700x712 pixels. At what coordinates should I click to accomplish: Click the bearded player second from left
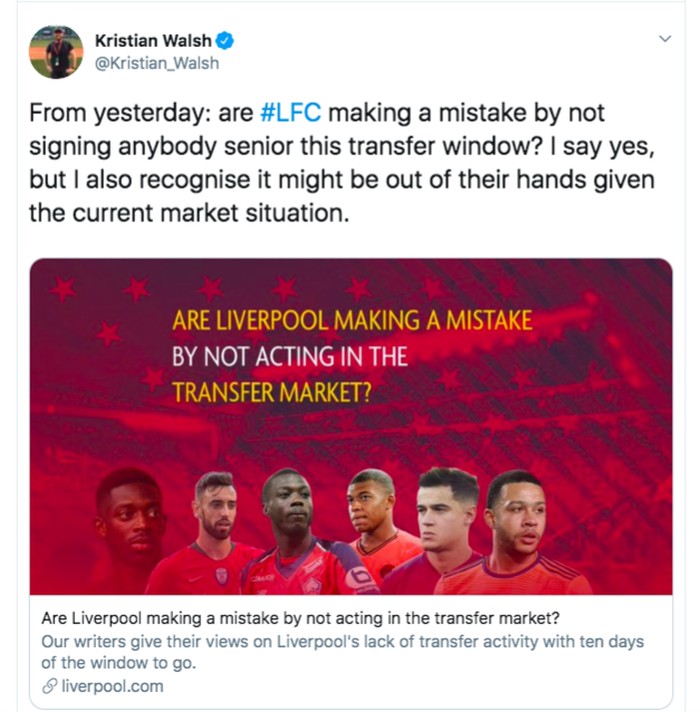pyautogui.click(x=217, y=506)
